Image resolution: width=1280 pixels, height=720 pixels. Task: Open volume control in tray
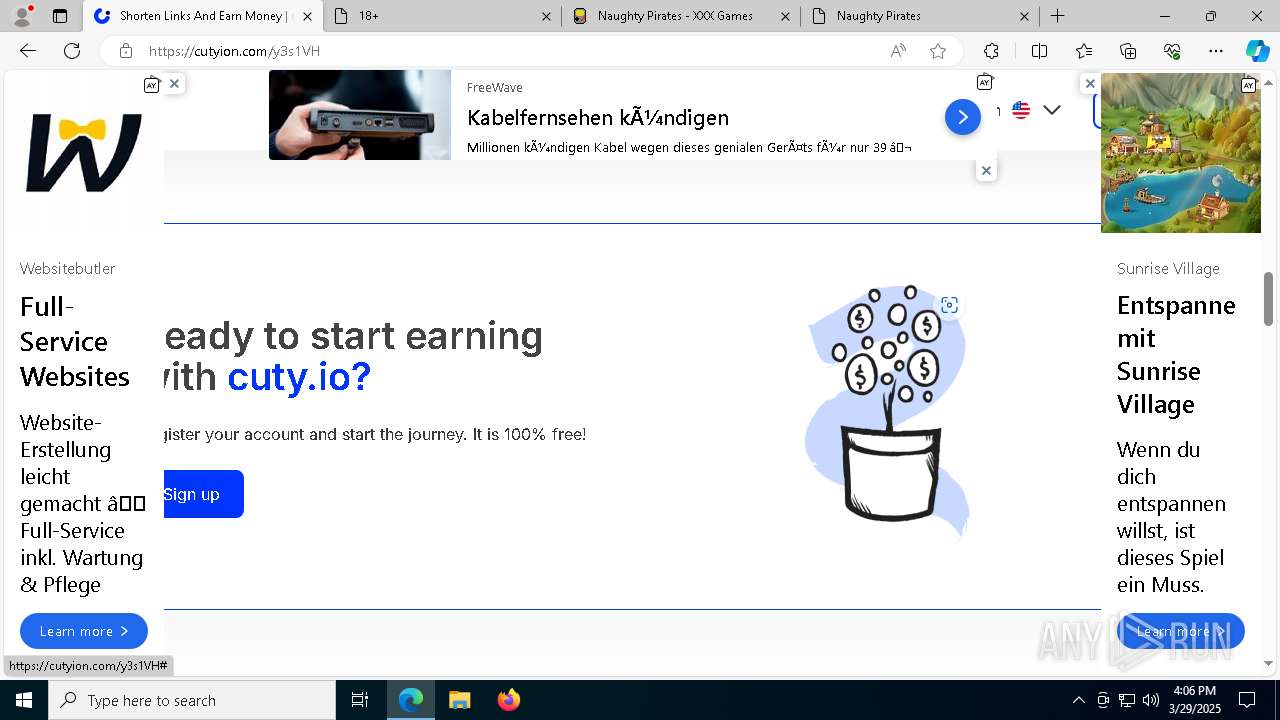[1151, 700]
